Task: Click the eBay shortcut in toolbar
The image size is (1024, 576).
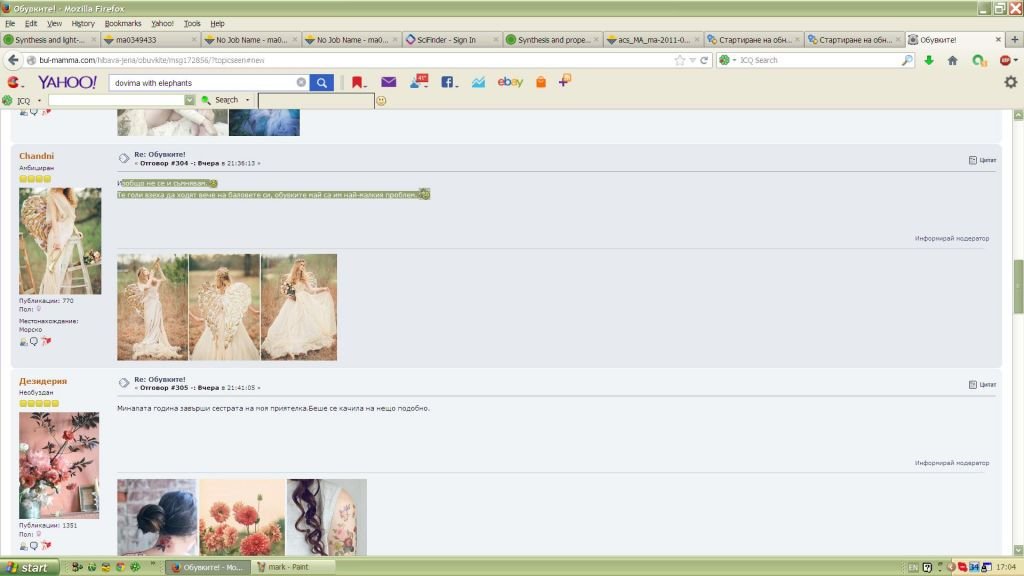Action: click(510, 82)
